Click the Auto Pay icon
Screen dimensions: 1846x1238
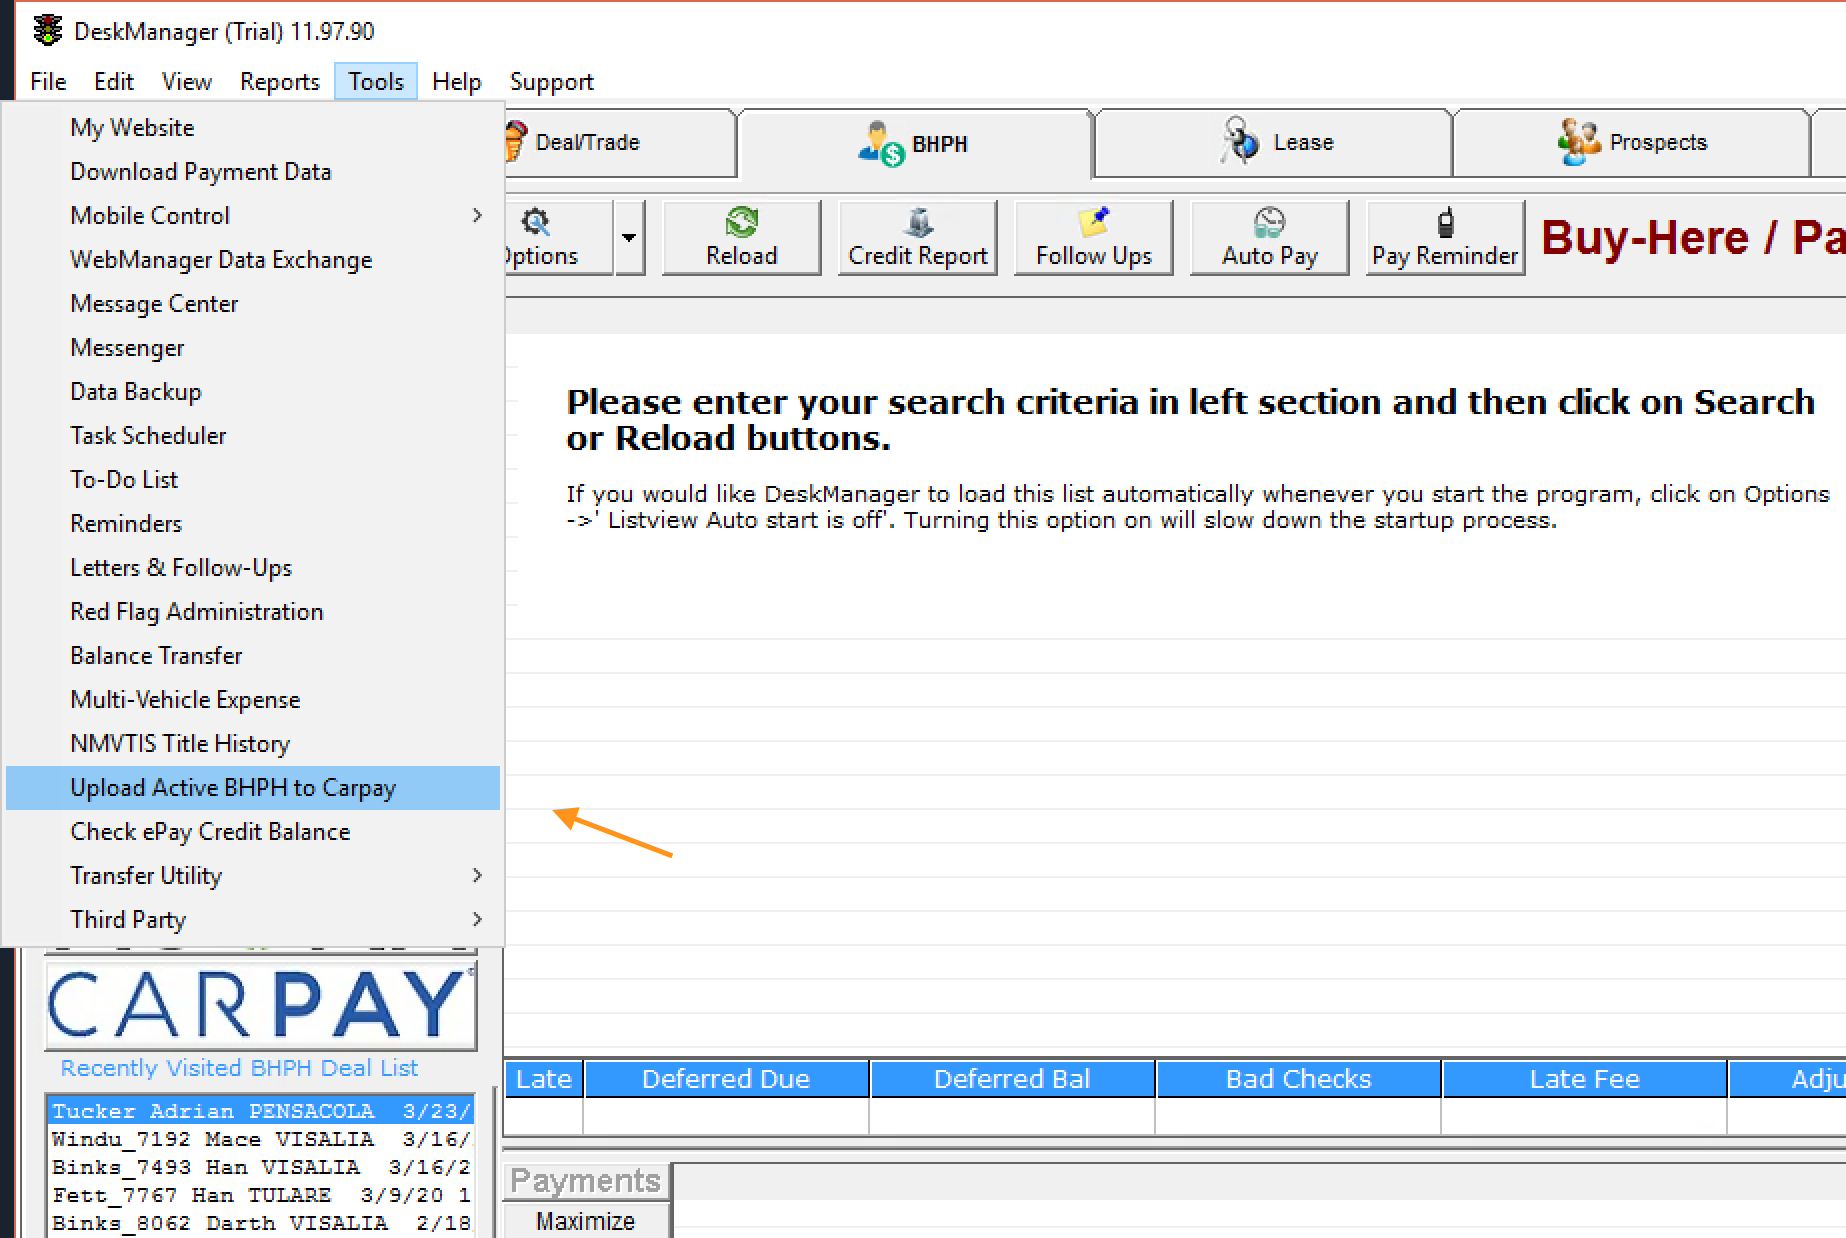pos(1269,223)
